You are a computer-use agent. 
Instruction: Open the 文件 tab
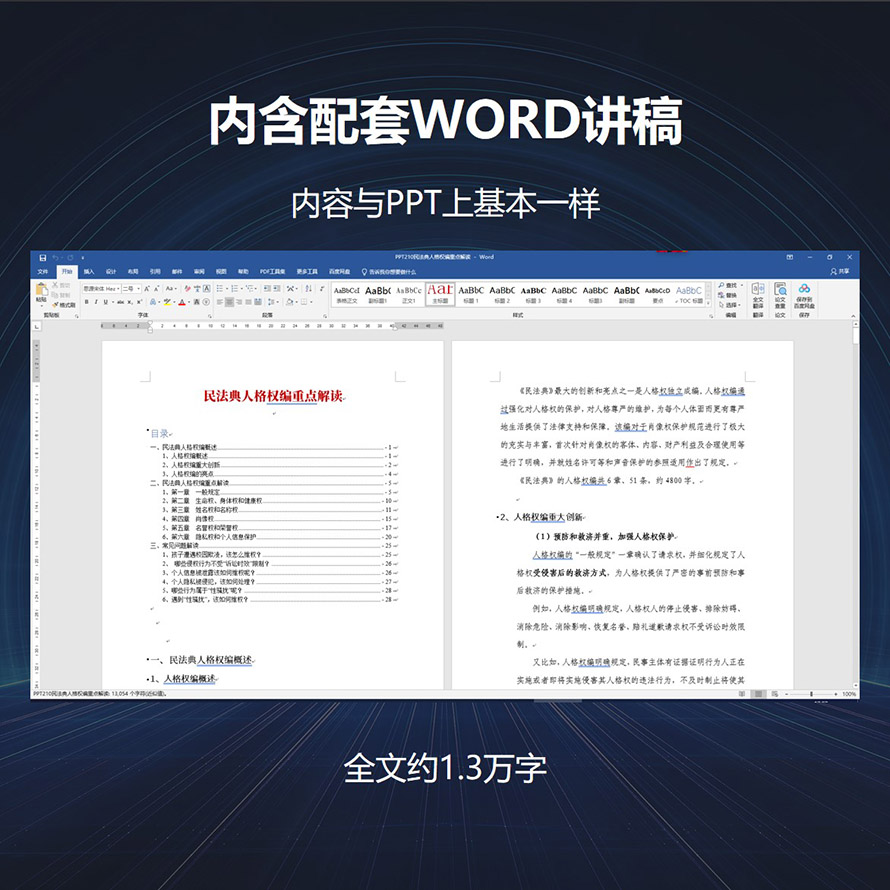pos(43,271)
